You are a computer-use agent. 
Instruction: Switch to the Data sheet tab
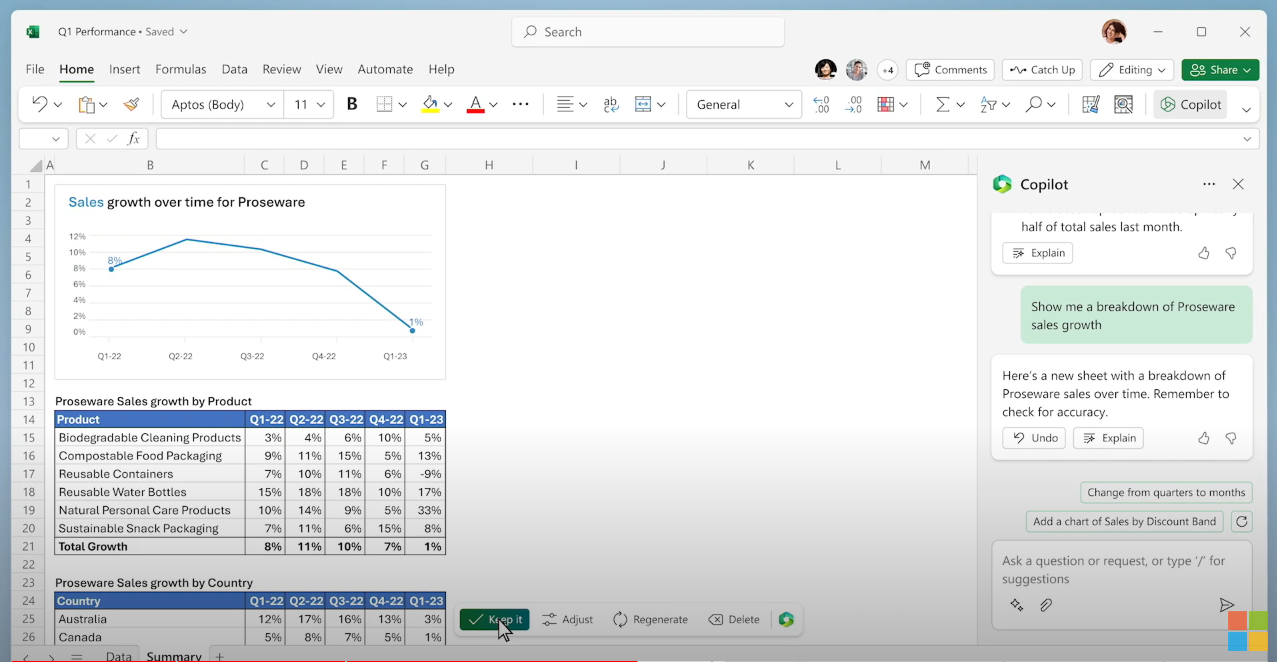(118, 656)
